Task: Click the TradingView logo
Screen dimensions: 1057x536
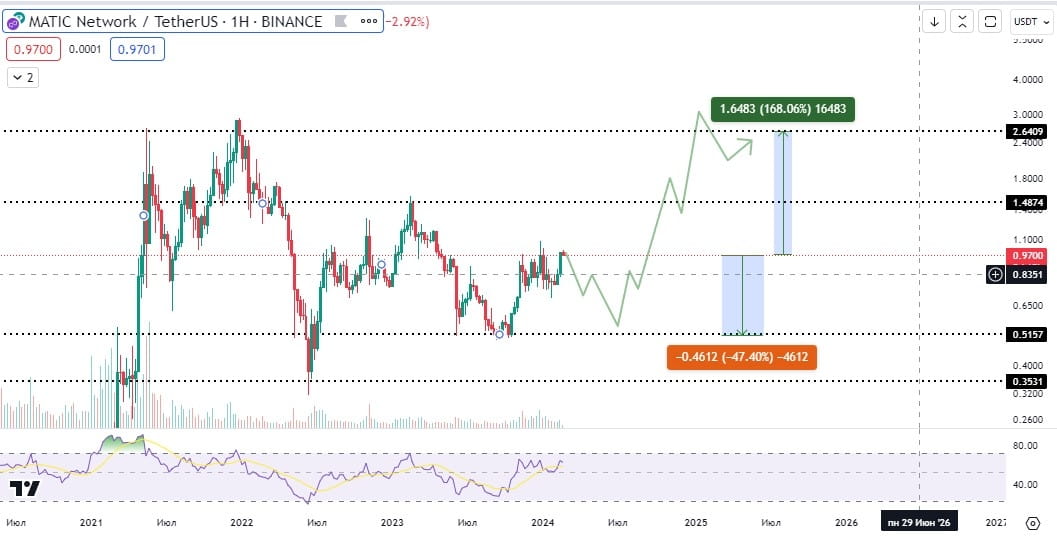Action: pyautogui.click(x=24, y=488)
